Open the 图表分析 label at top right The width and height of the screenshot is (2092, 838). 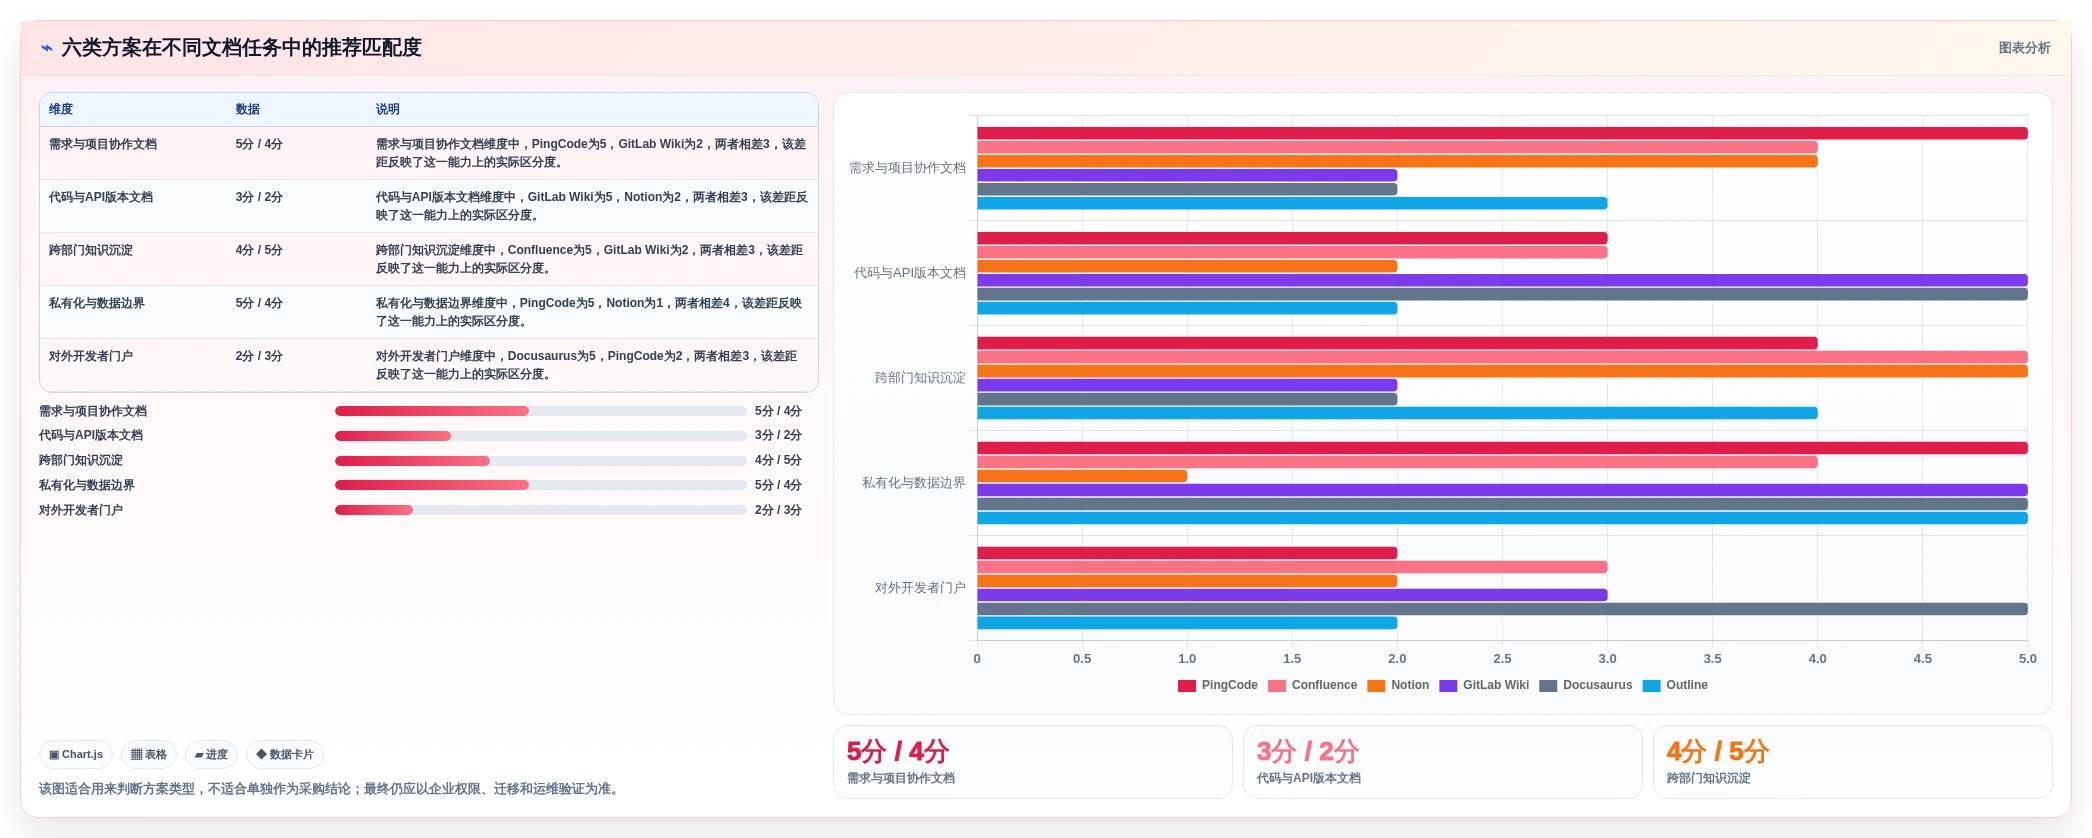2024,48
